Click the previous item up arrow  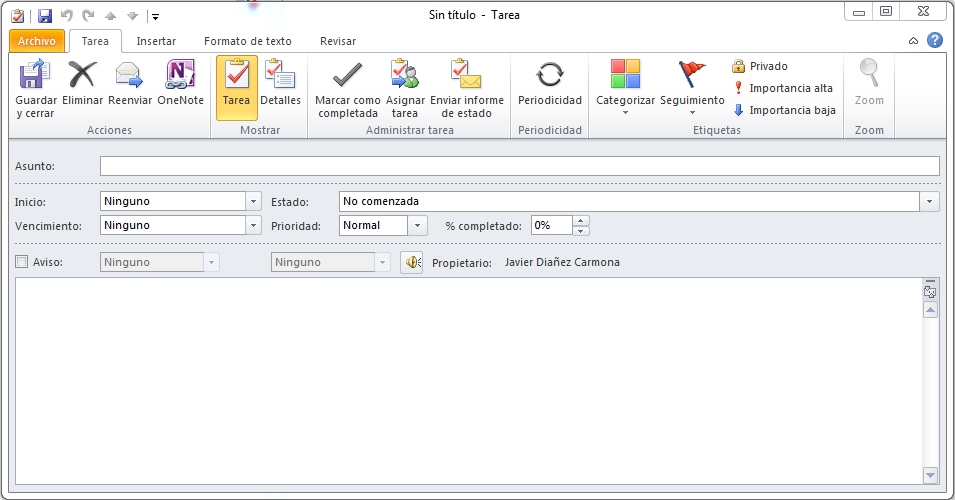point(110,16)
